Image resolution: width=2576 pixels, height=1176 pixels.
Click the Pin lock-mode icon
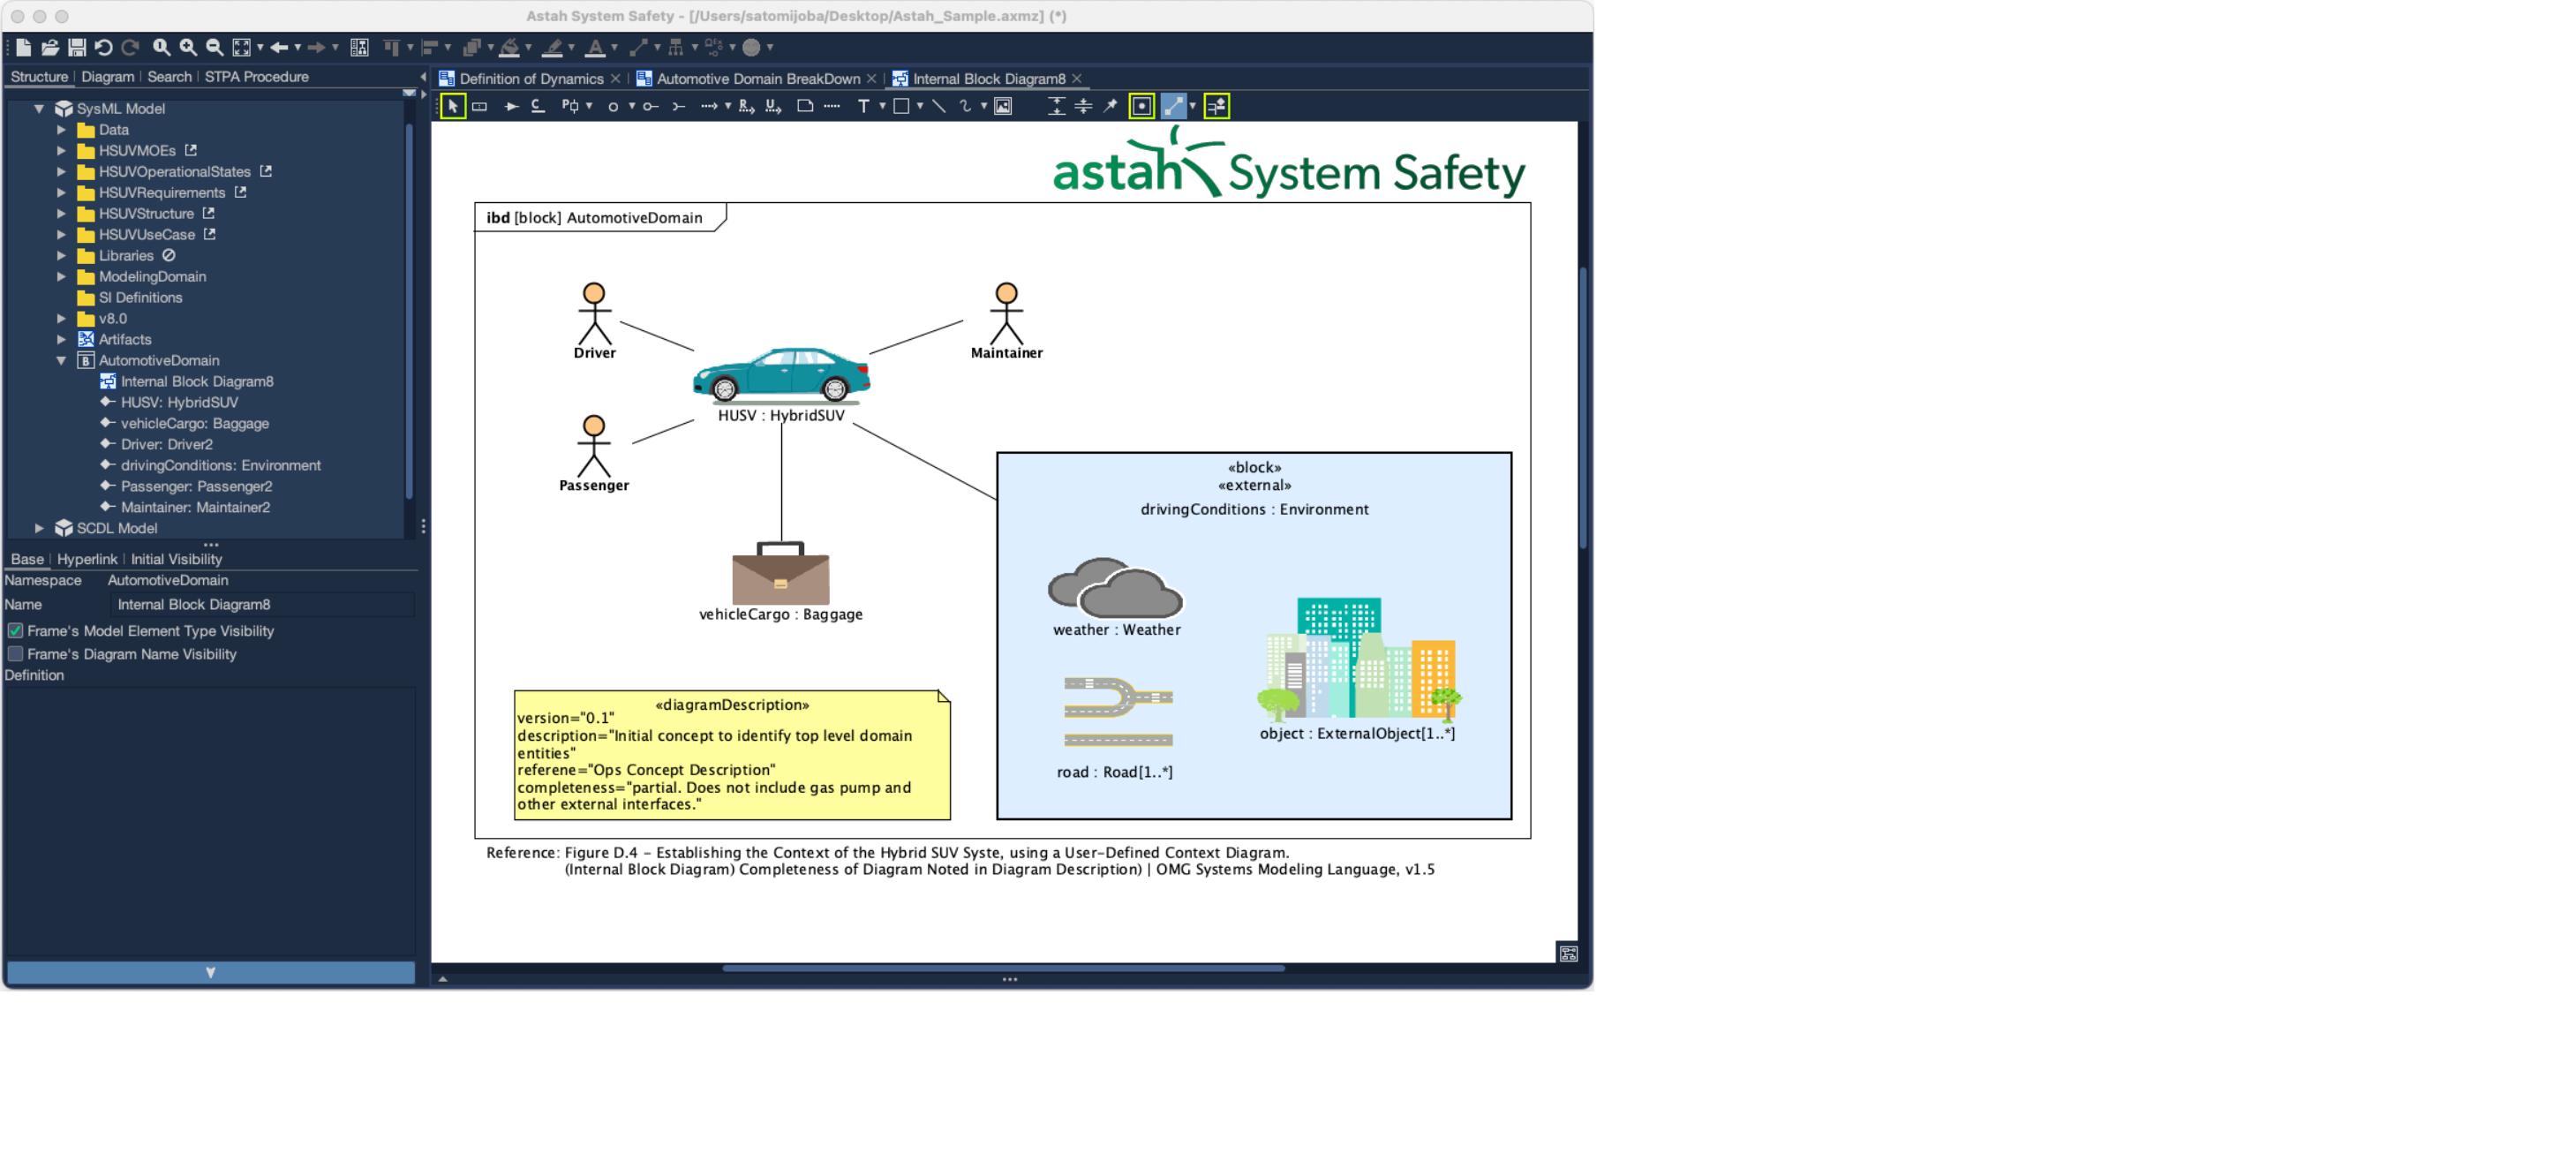(1110, 106)
